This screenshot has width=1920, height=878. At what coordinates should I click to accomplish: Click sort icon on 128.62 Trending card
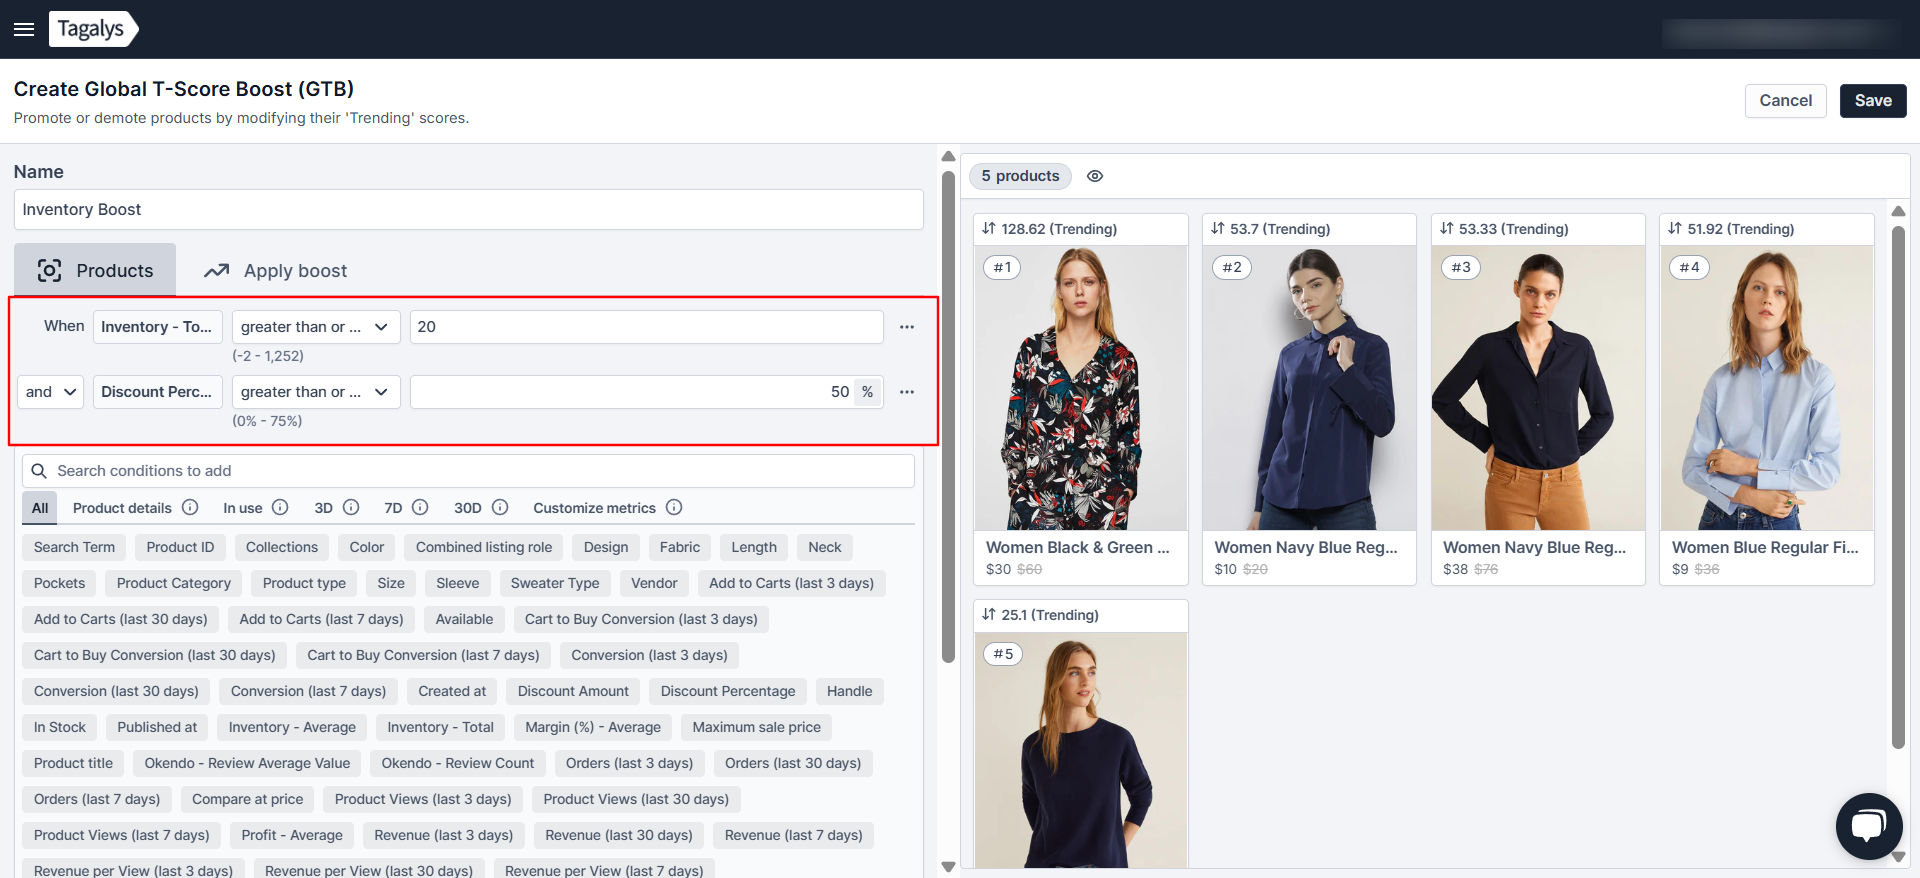point(989,229)
